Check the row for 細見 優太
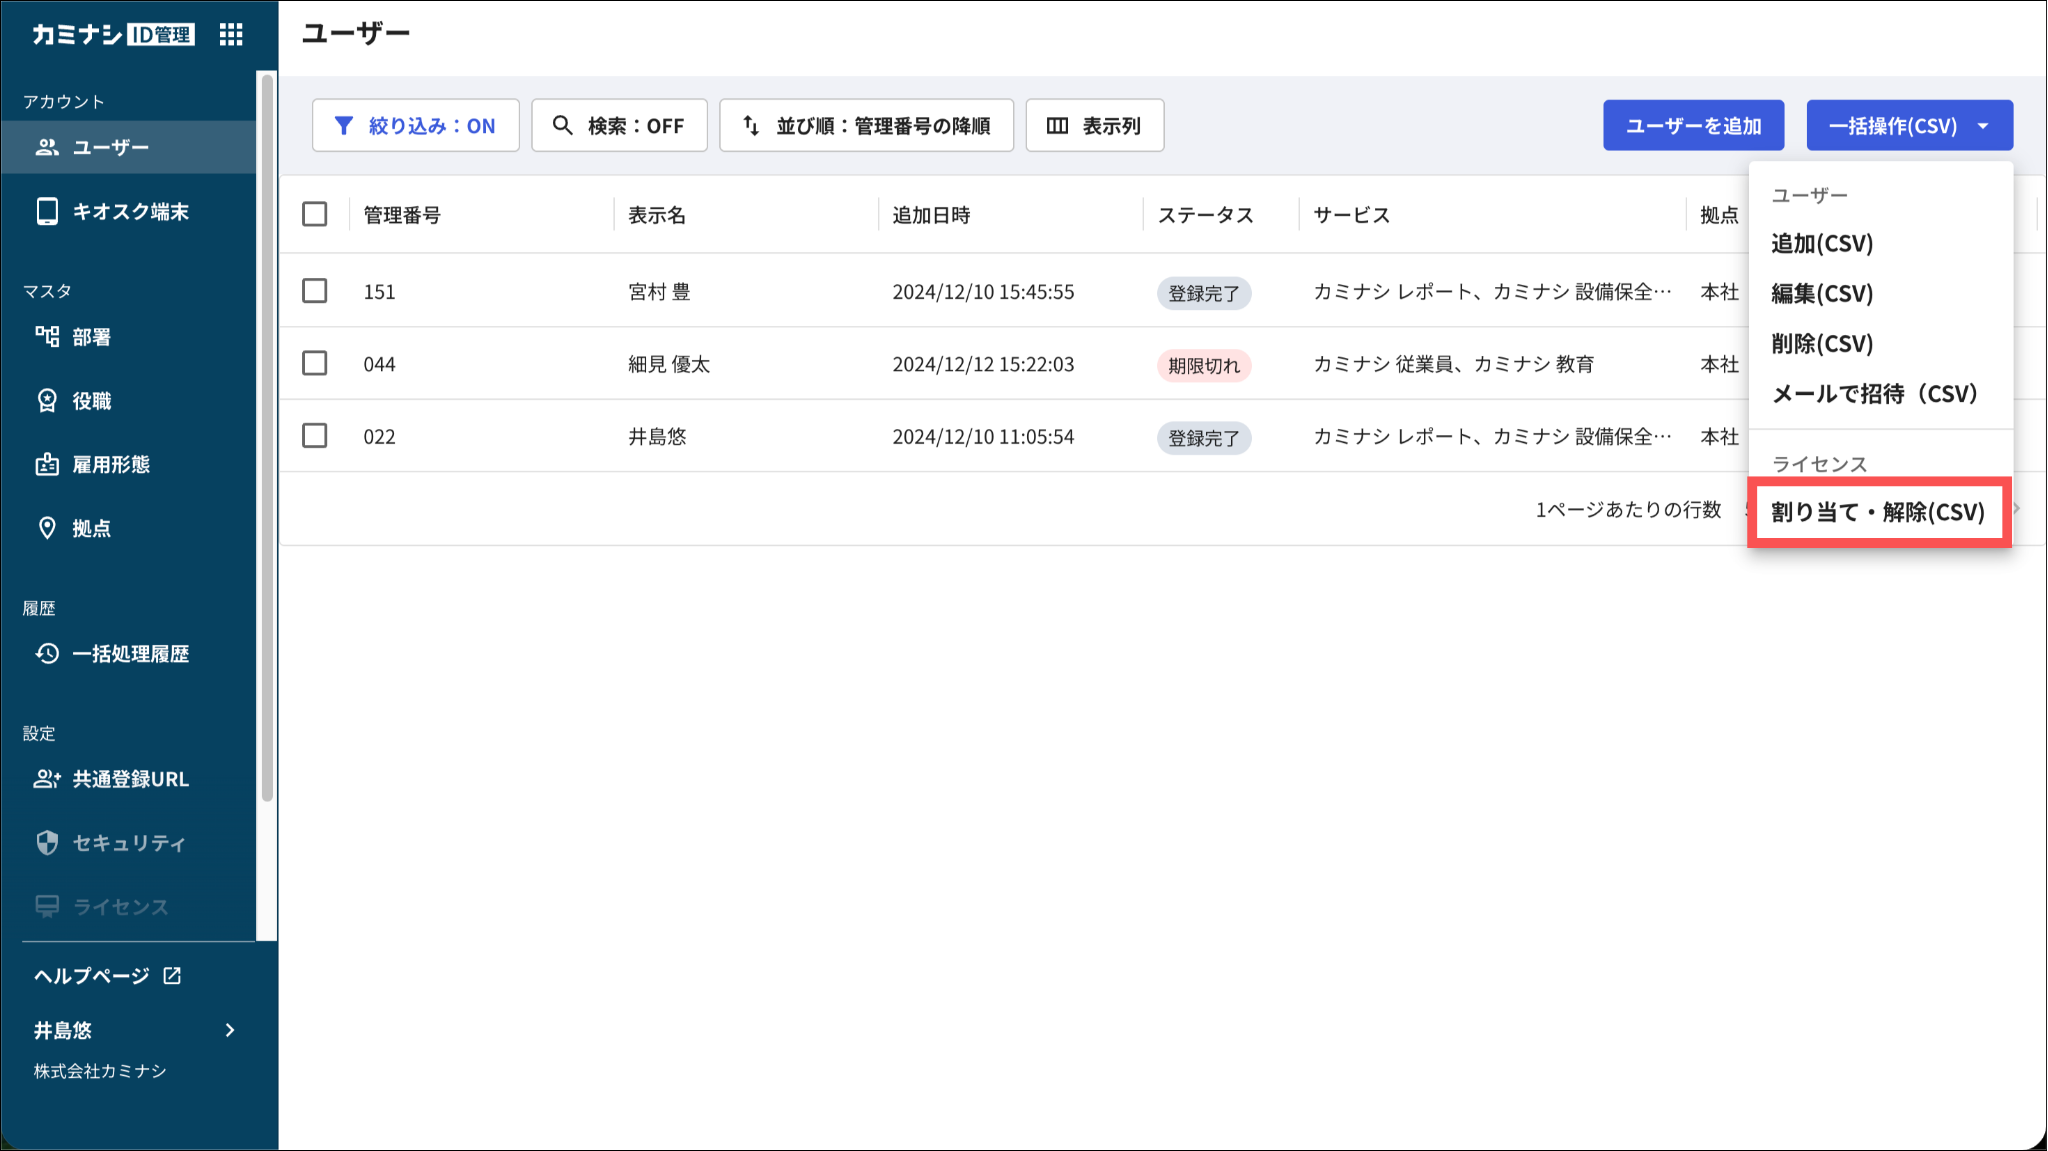This screenshot has width=2048, height=1151. (x=315, y=363)
